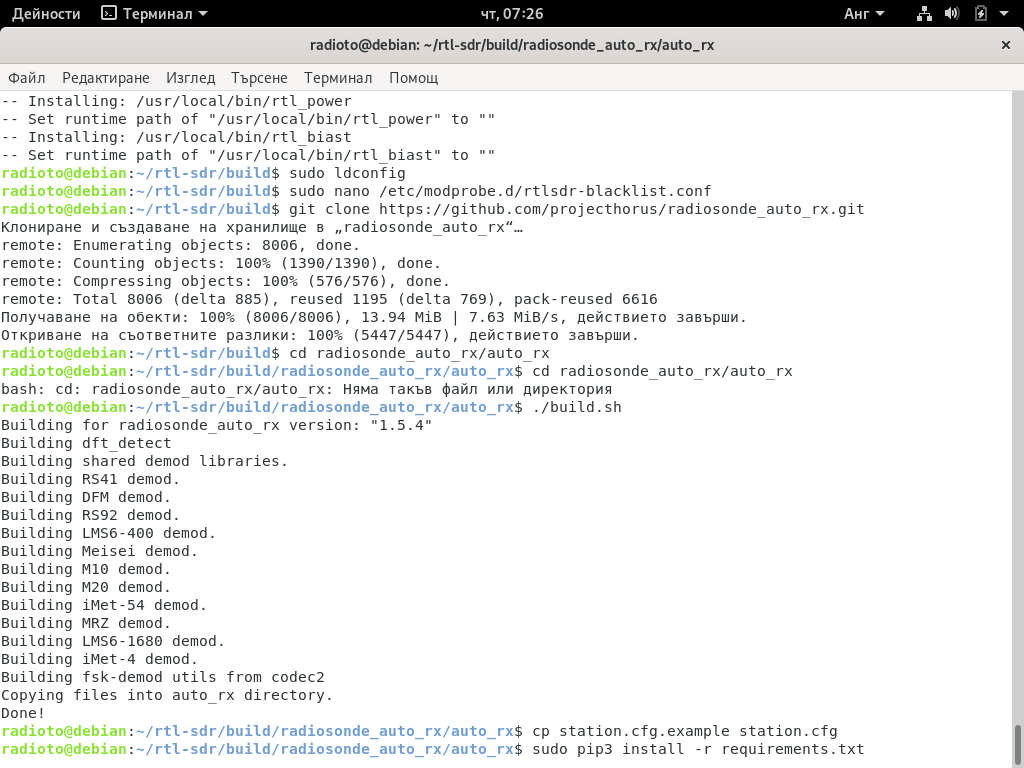Click the wired network status icon

point(924,14)
